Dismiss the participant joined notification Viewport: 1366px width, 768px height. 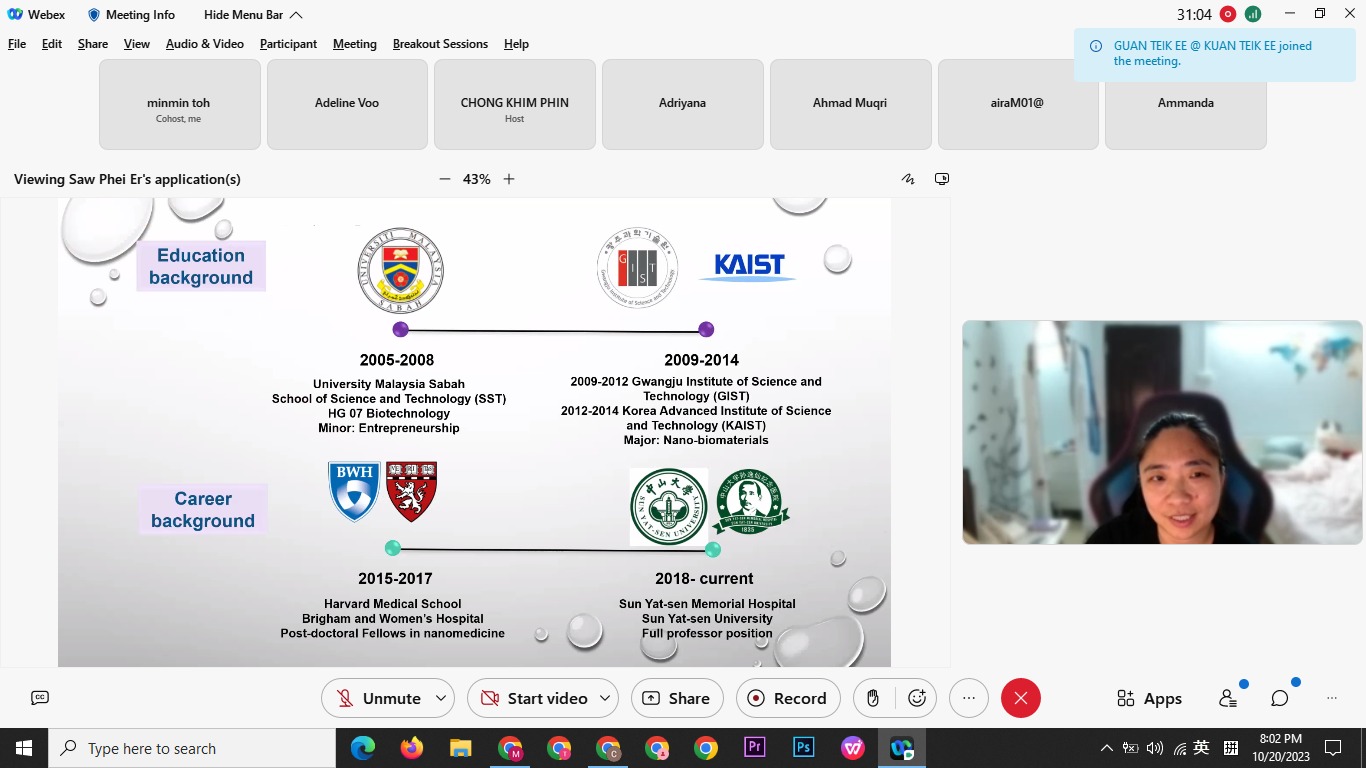click(1215, 53)
